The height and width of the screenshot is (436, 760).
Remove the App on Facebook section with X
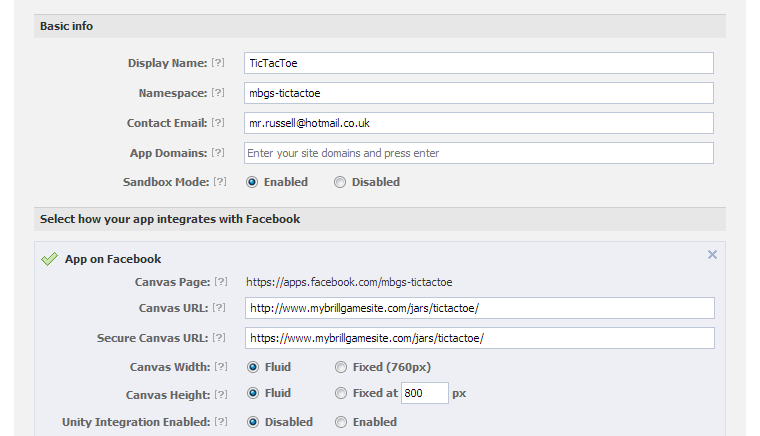712,254
